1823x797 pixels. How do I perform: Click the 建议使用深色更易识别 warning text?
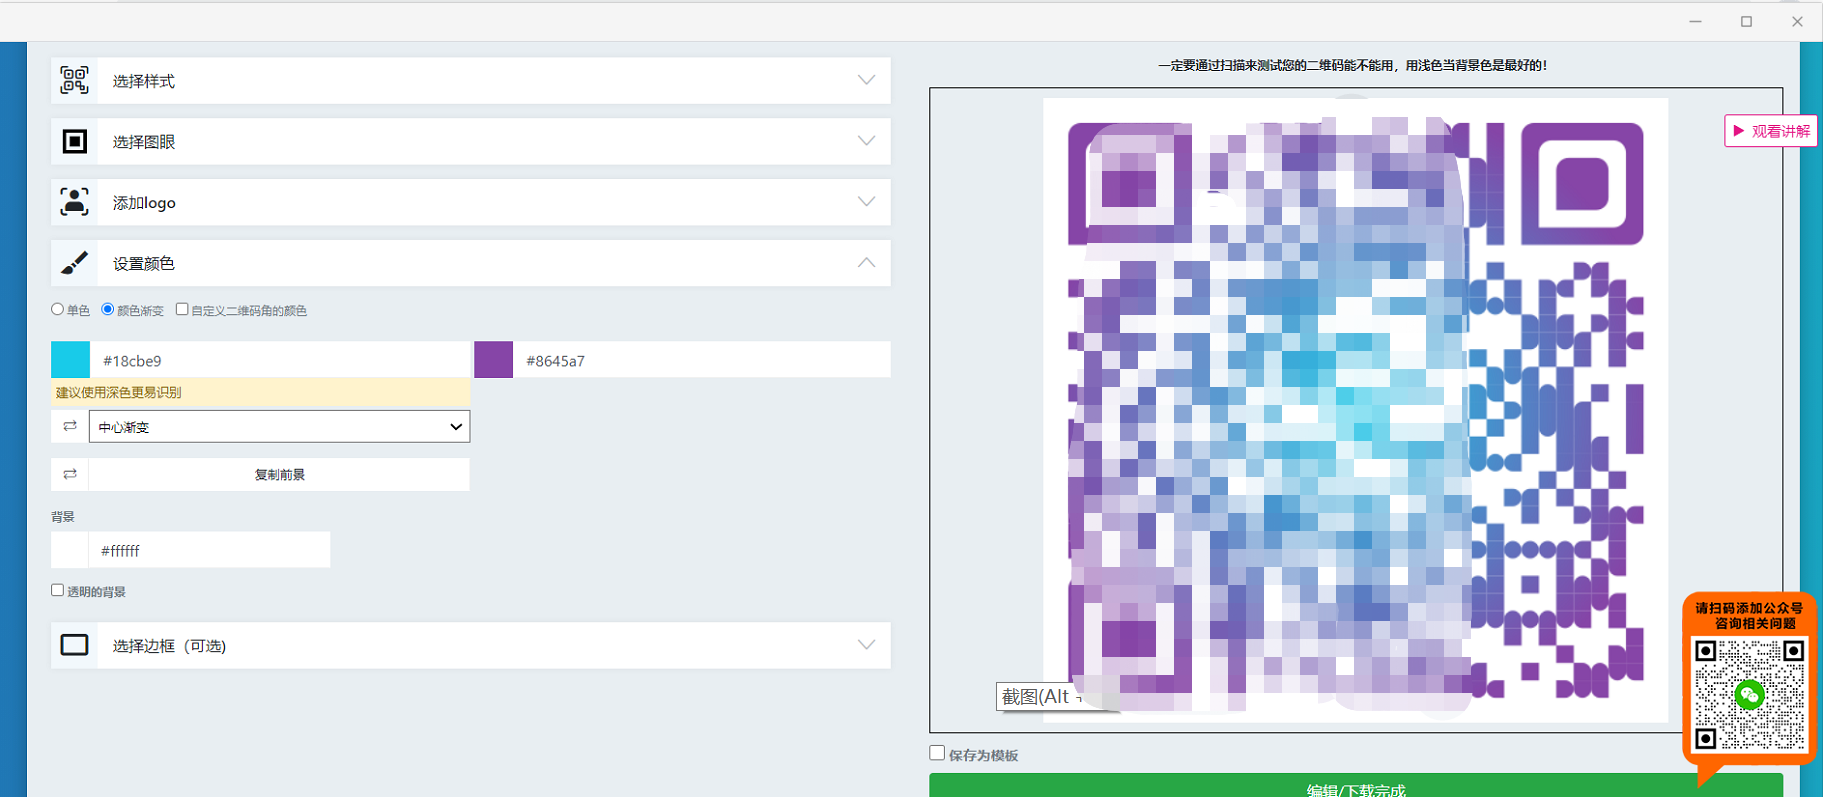pyautogui.click(x=118, y=392)
